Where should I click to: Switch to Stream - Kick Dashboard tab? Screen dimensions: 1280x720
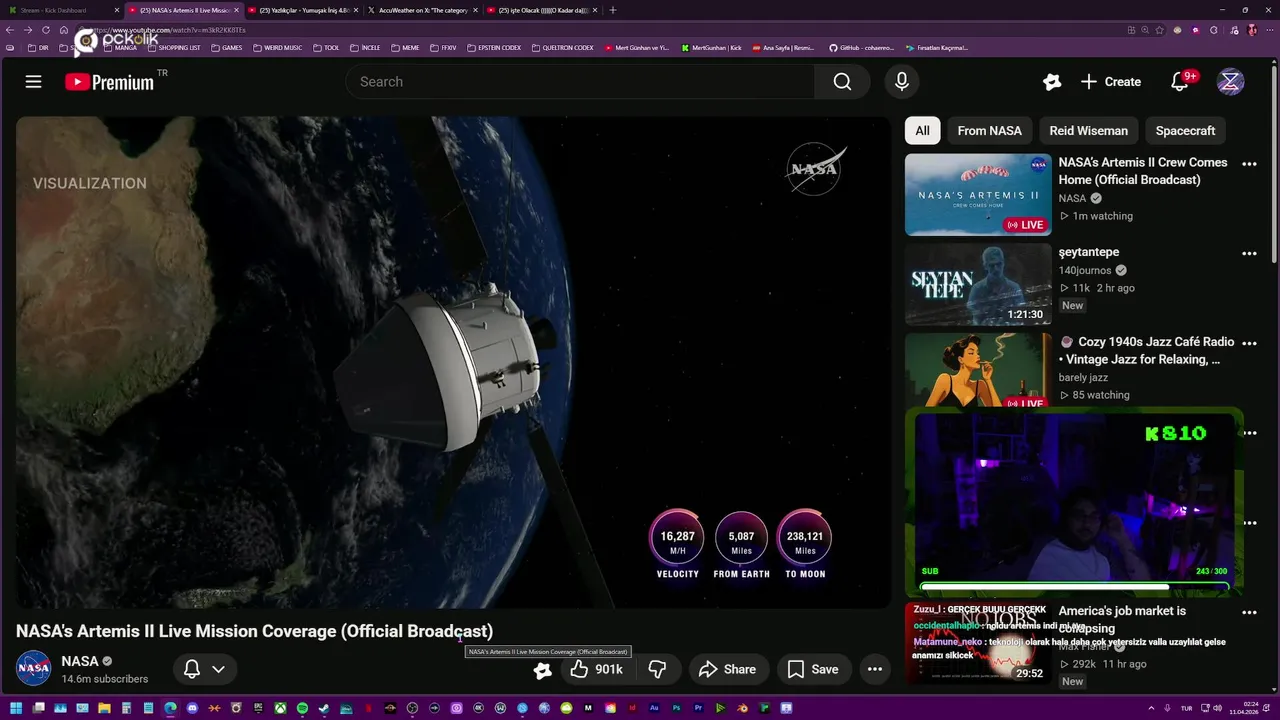pyautogui.click(x=60, y=10)
